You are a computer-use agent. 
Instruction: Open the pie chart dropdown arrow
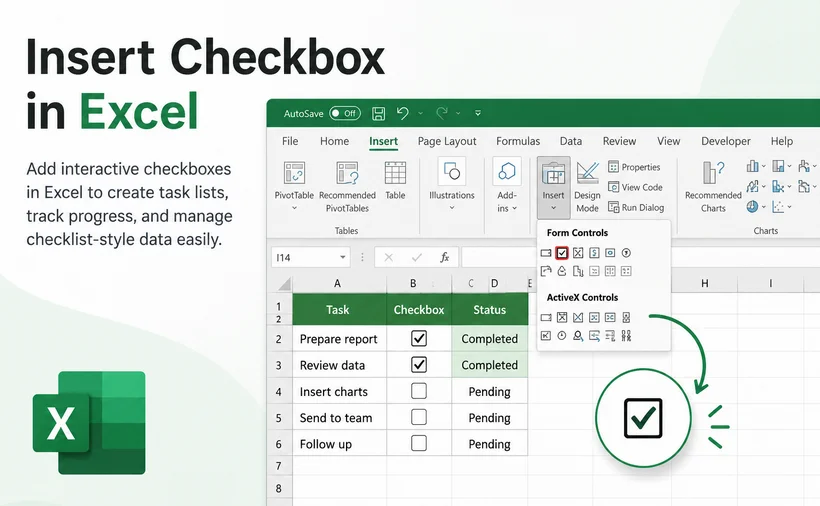[764, 207]
